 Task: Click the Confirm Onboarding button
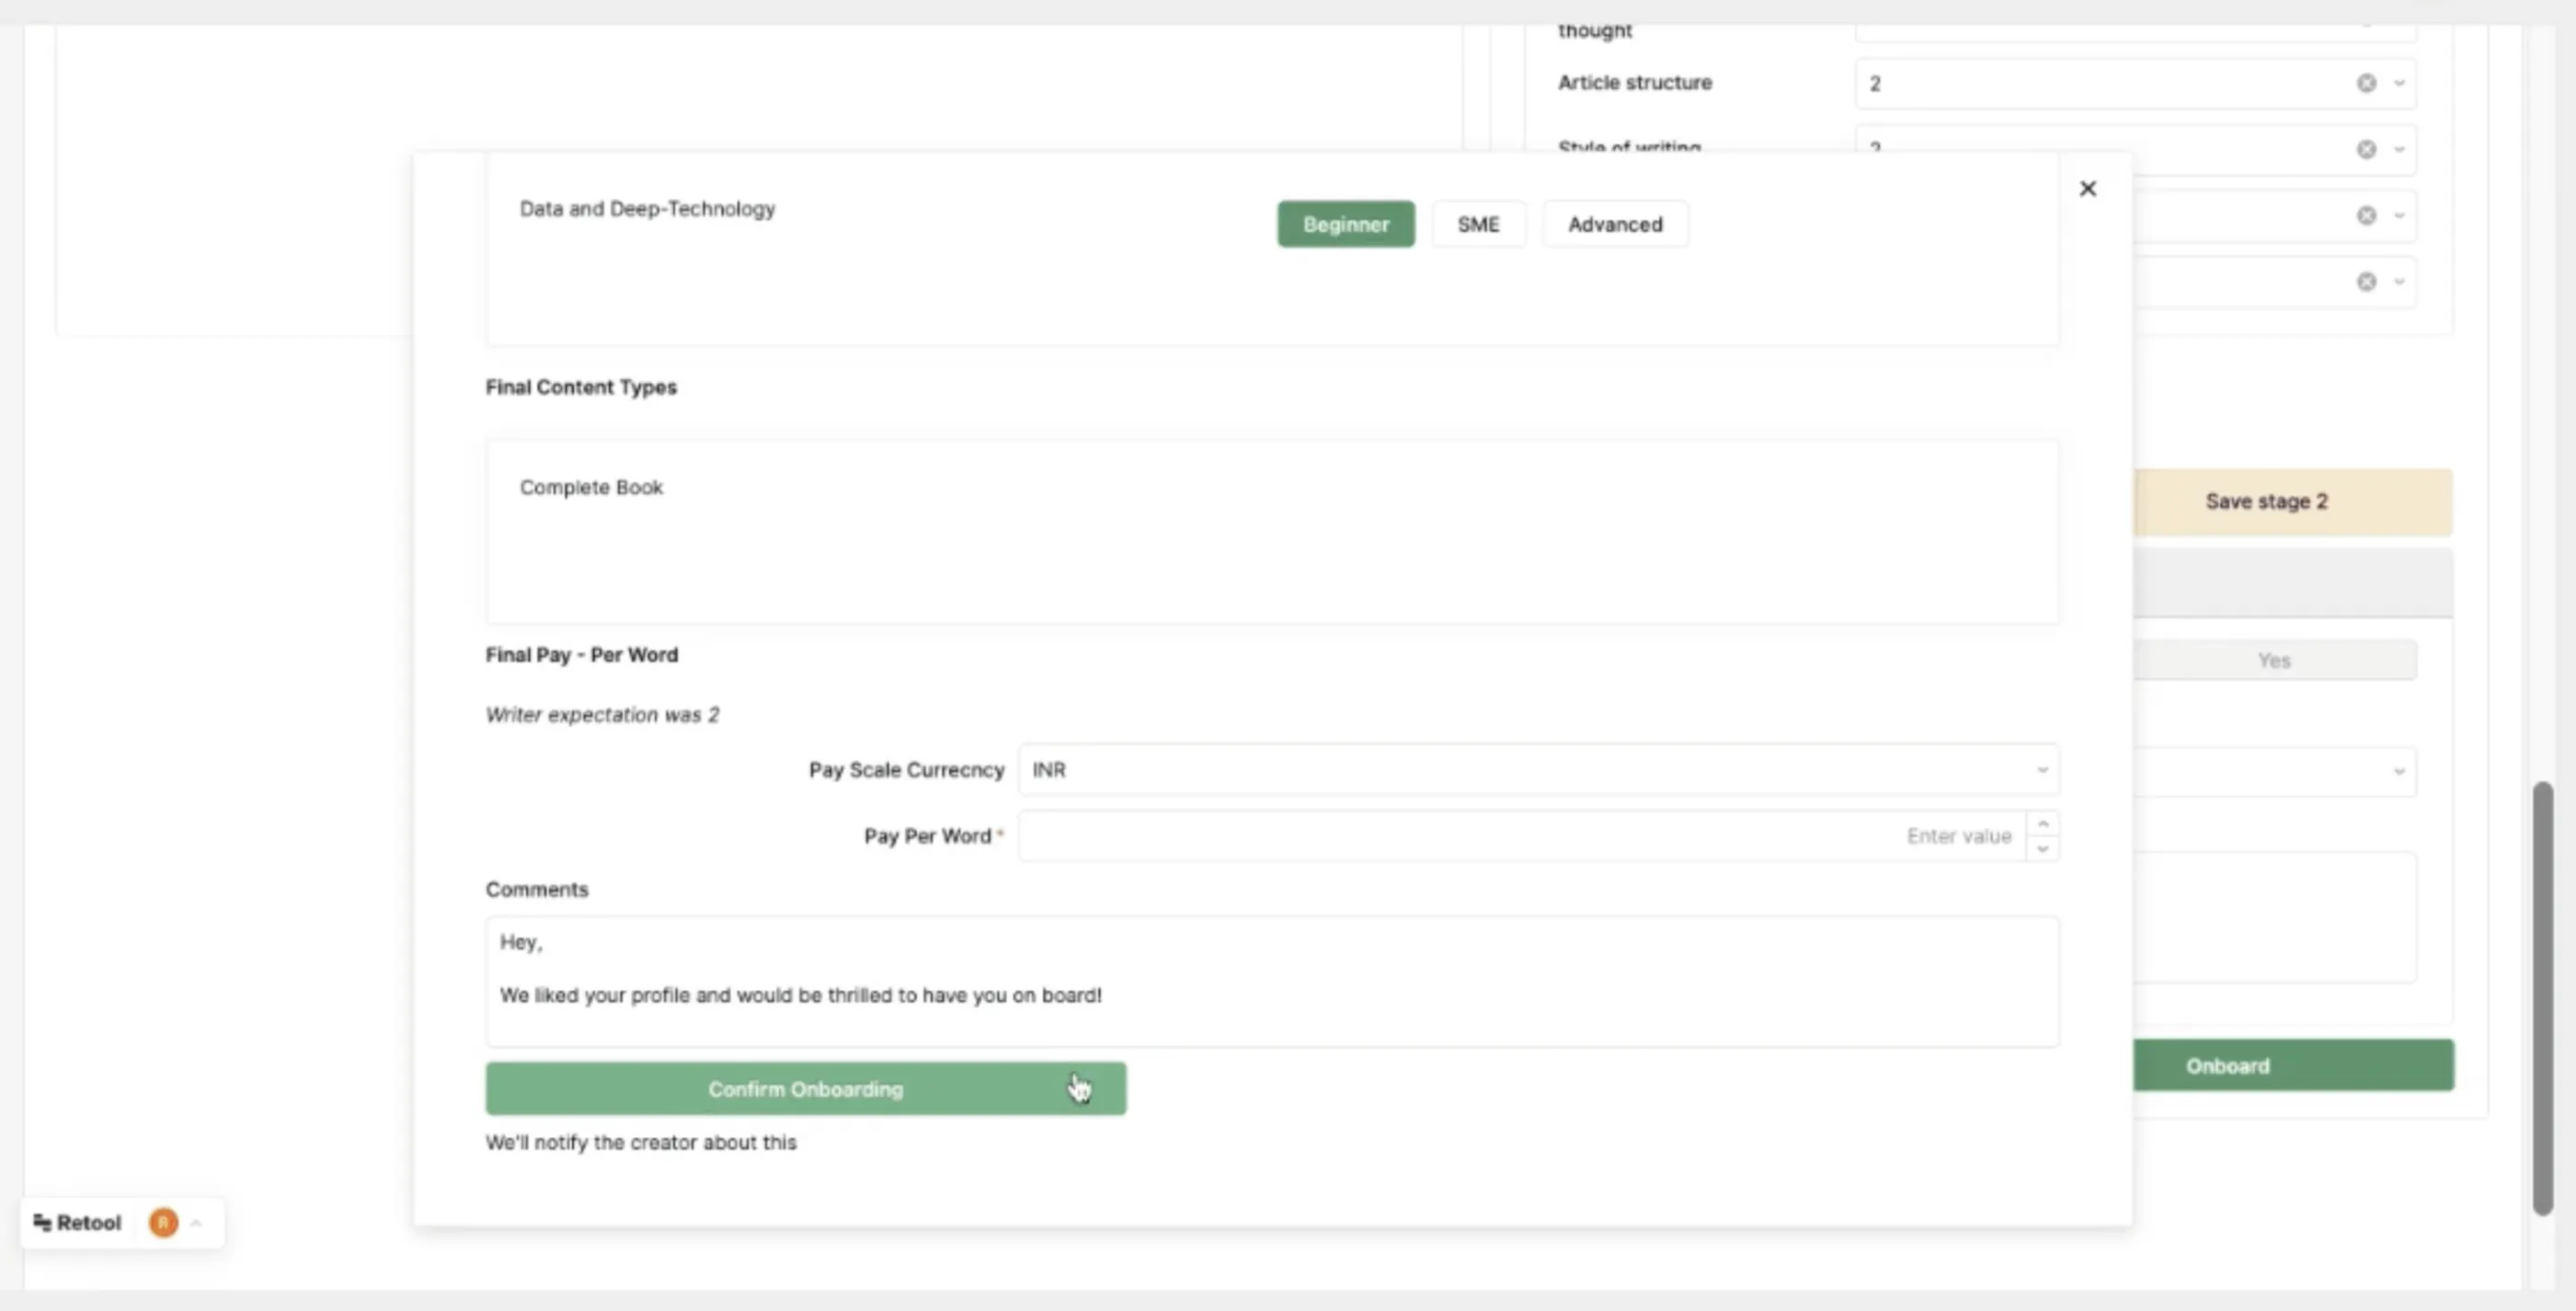pos(805,1089)
